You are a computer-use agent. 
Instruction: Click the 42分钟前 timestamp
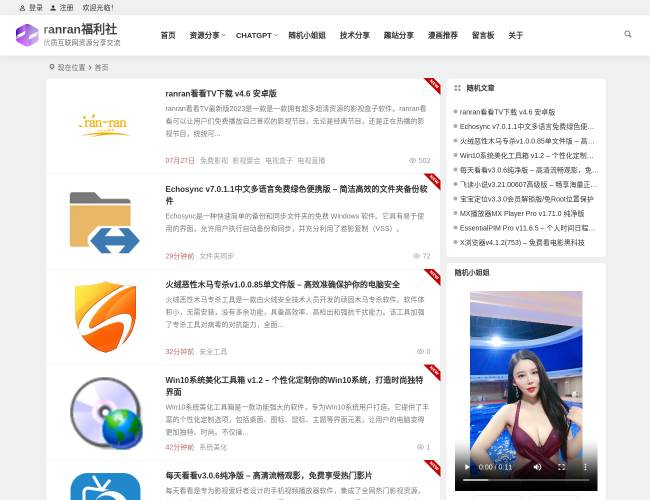[x=180, y=447]
